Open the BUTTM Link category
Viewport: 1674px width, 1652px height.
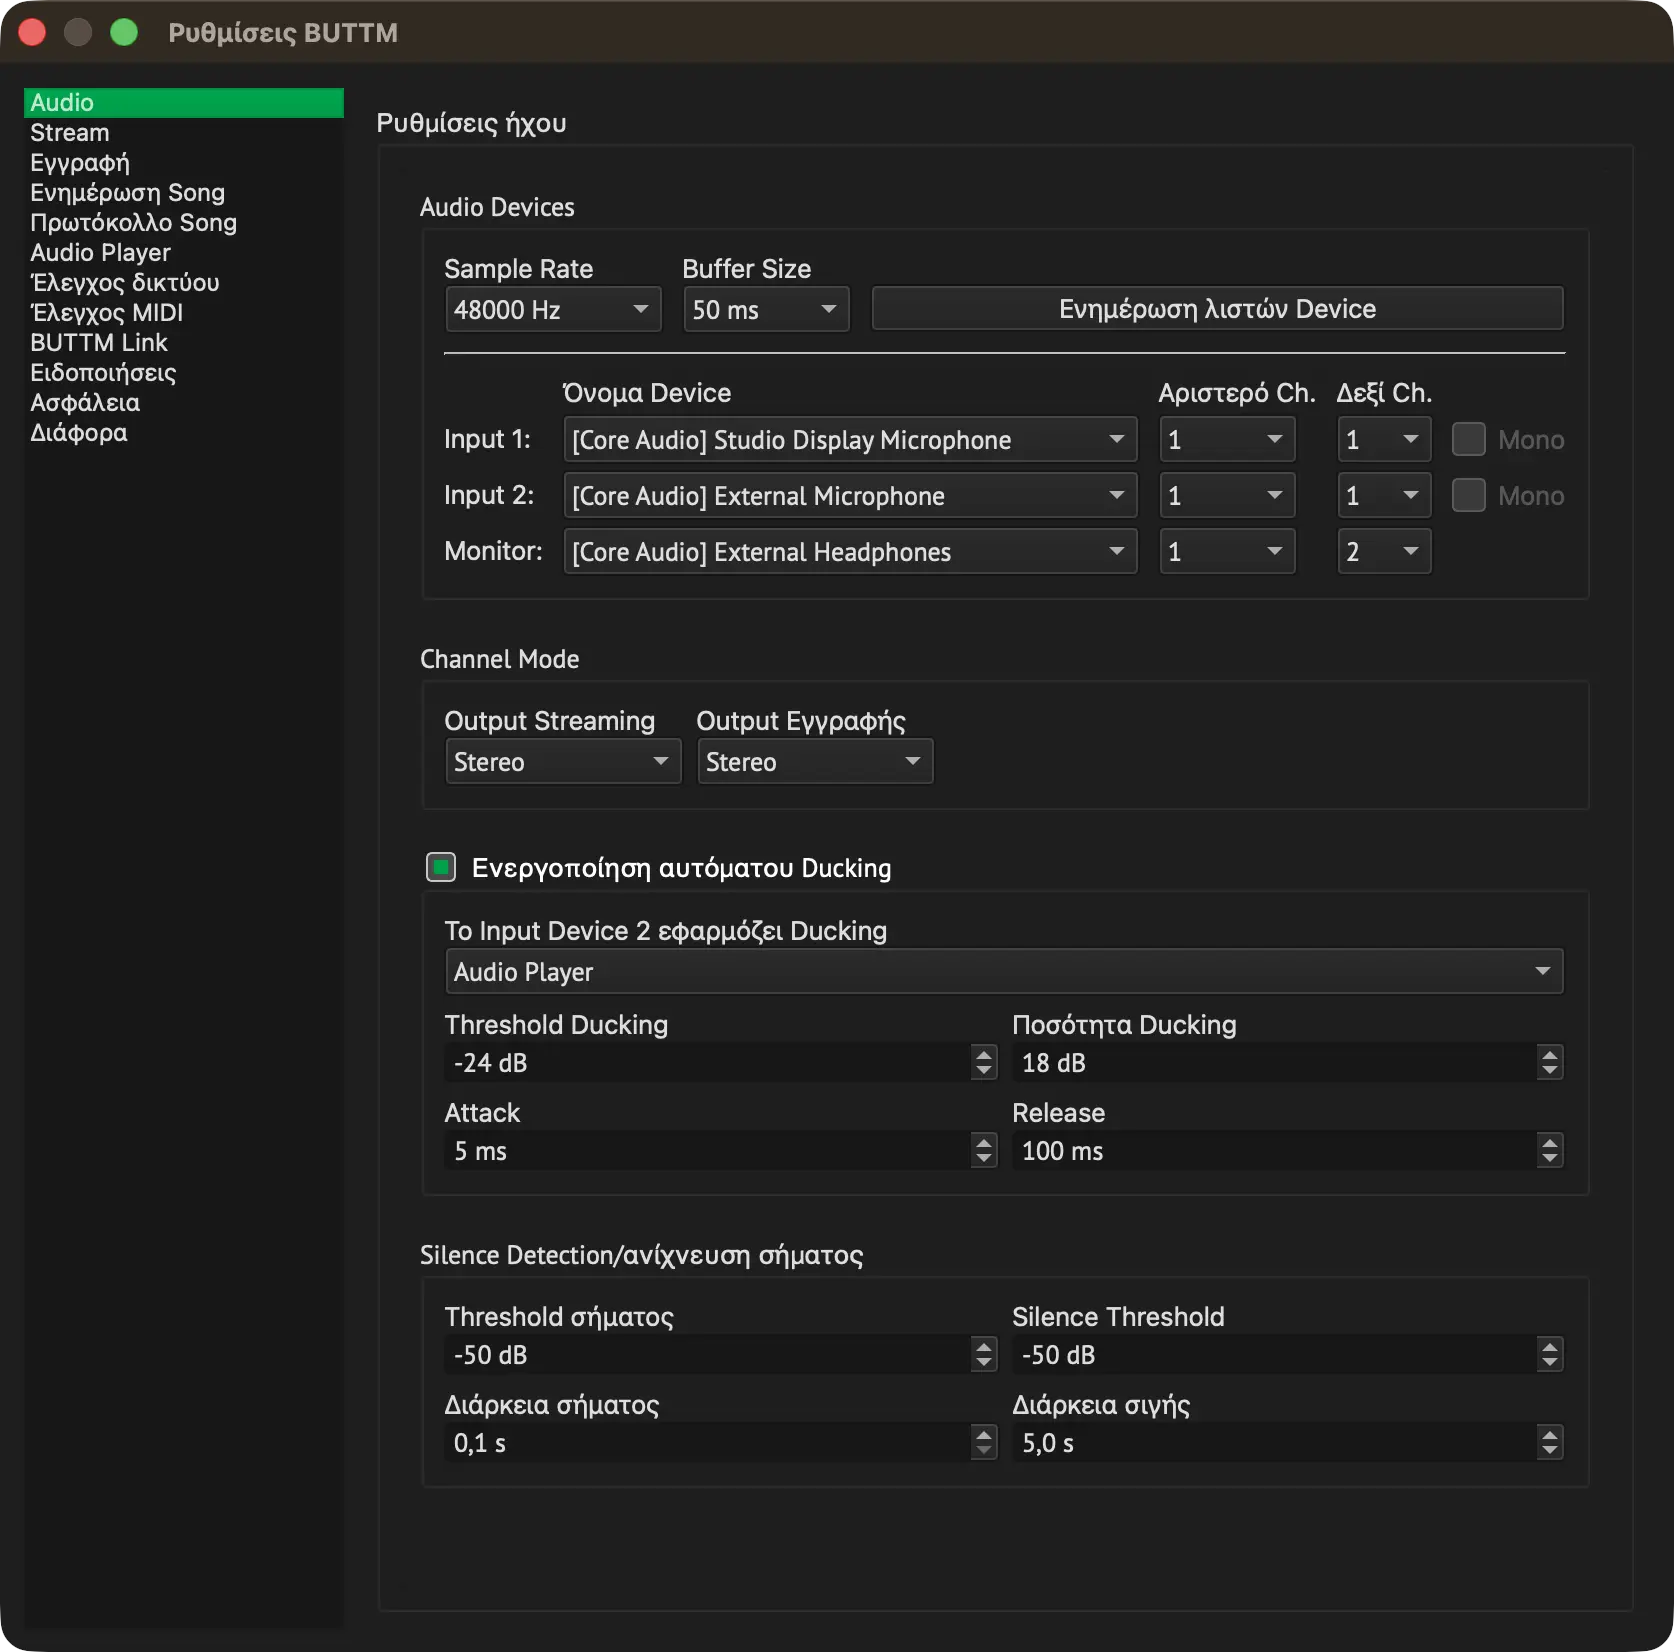(184, 343)
